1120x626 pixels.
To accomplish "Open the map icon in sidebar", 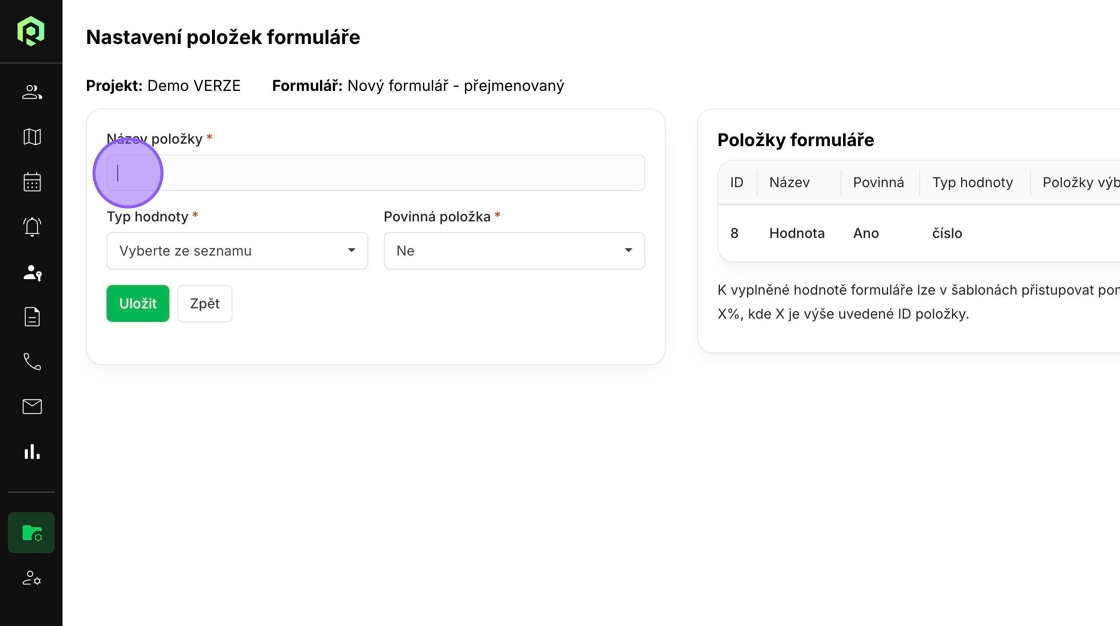I will pyautogui.click(x=31, y=136).
